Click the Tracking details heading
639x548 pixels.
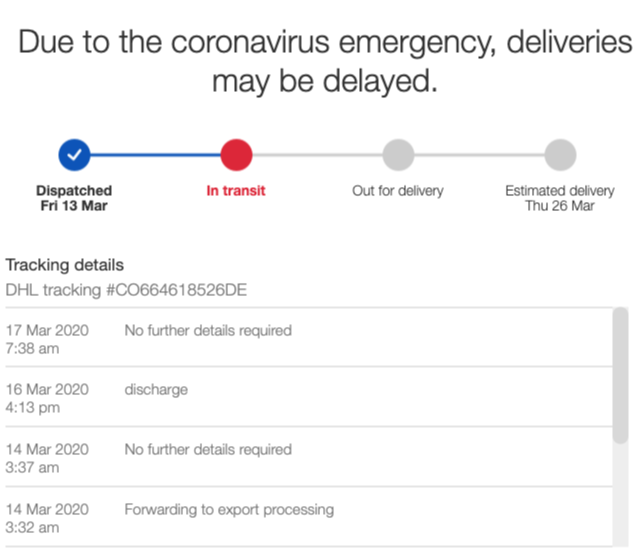tap(64, 265)
